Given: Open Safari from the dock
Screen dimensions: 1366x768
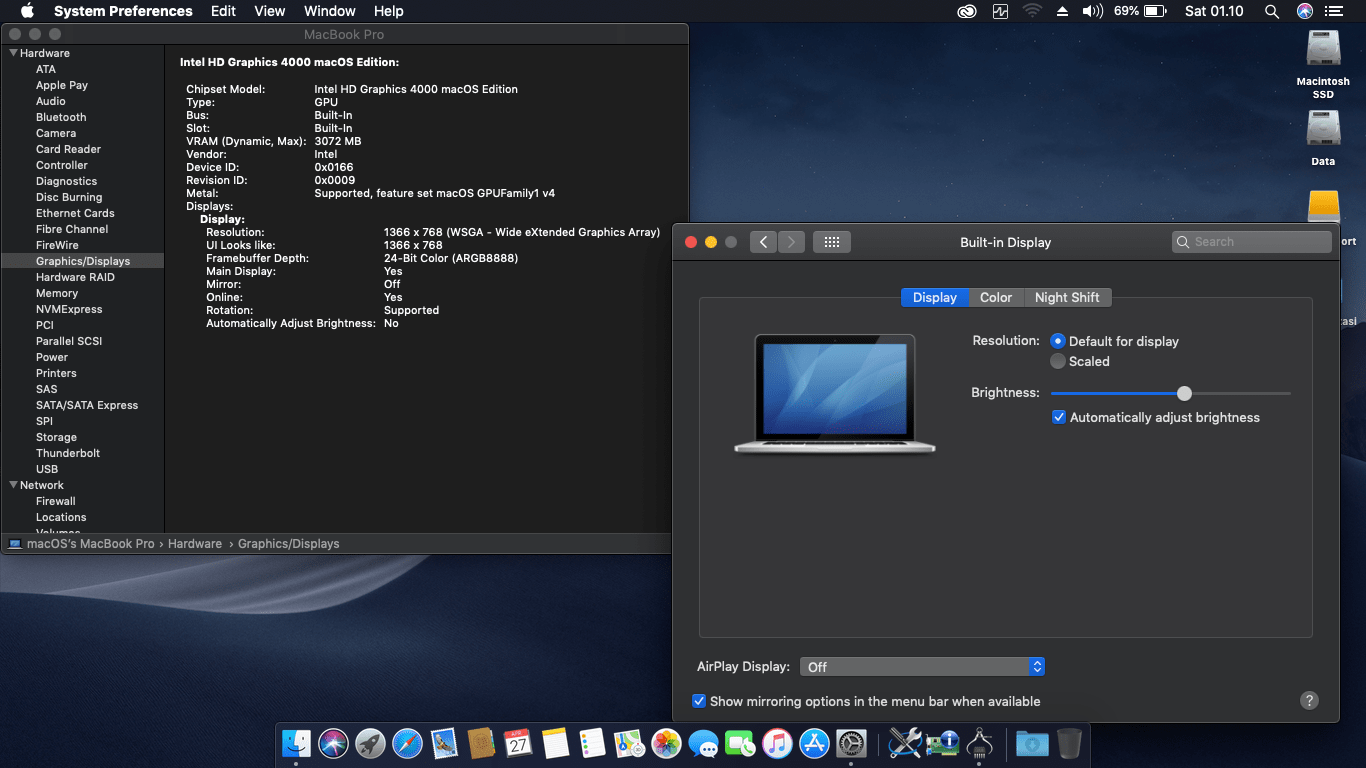Looking at the screenshot, I should coord(407,743).
